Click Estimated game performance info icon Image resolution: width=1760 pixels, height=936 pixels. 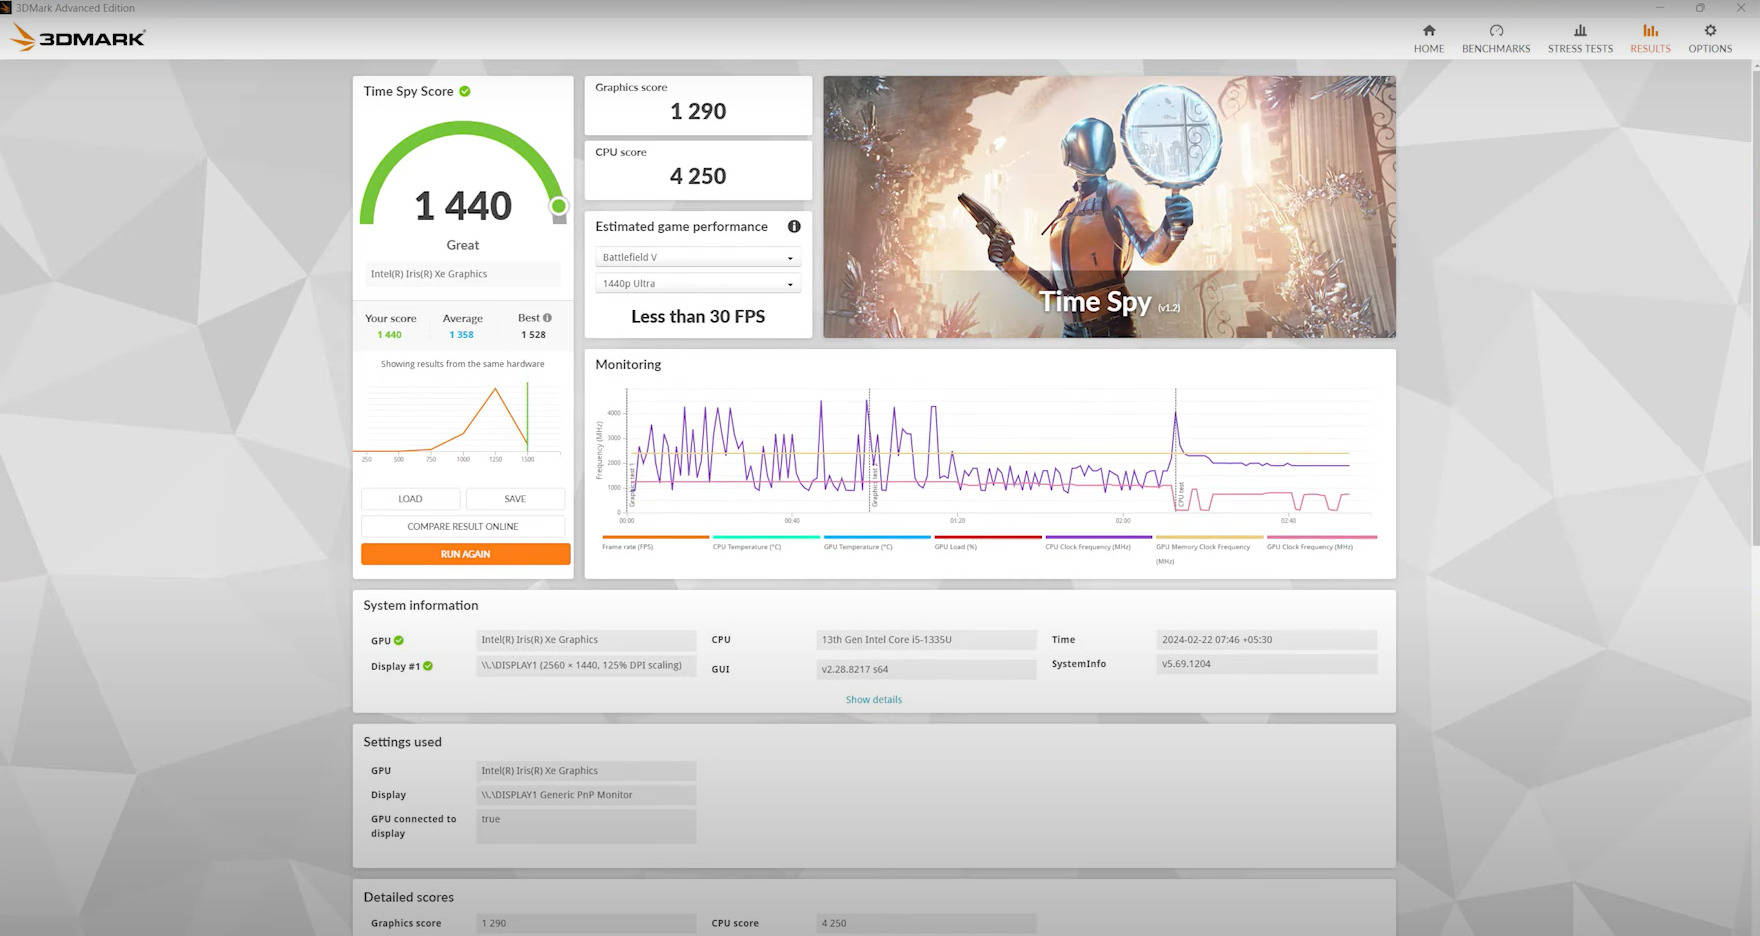[x=794, y=227]
